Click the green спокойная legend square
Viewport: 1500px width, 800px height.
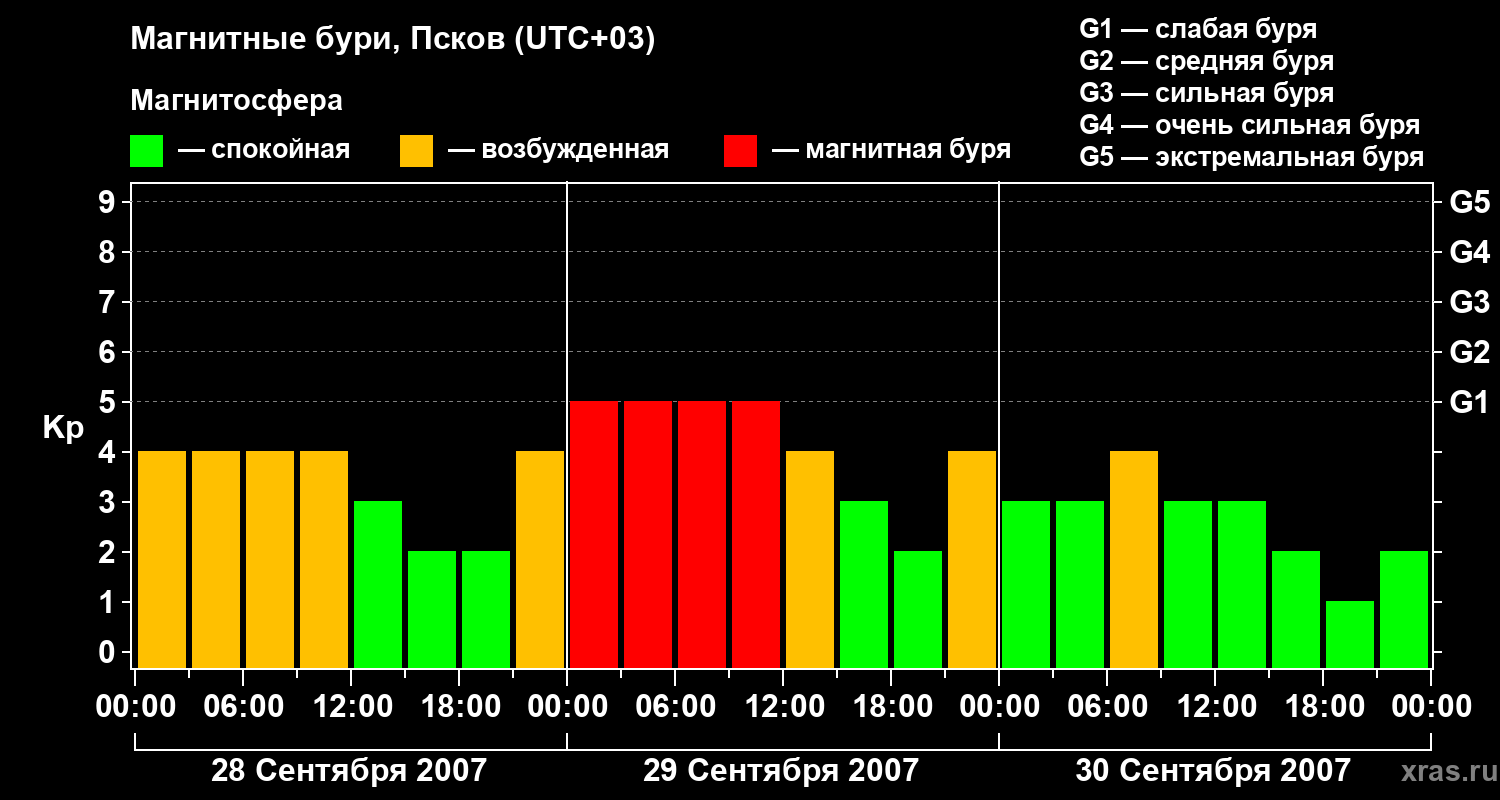point(146,151)
